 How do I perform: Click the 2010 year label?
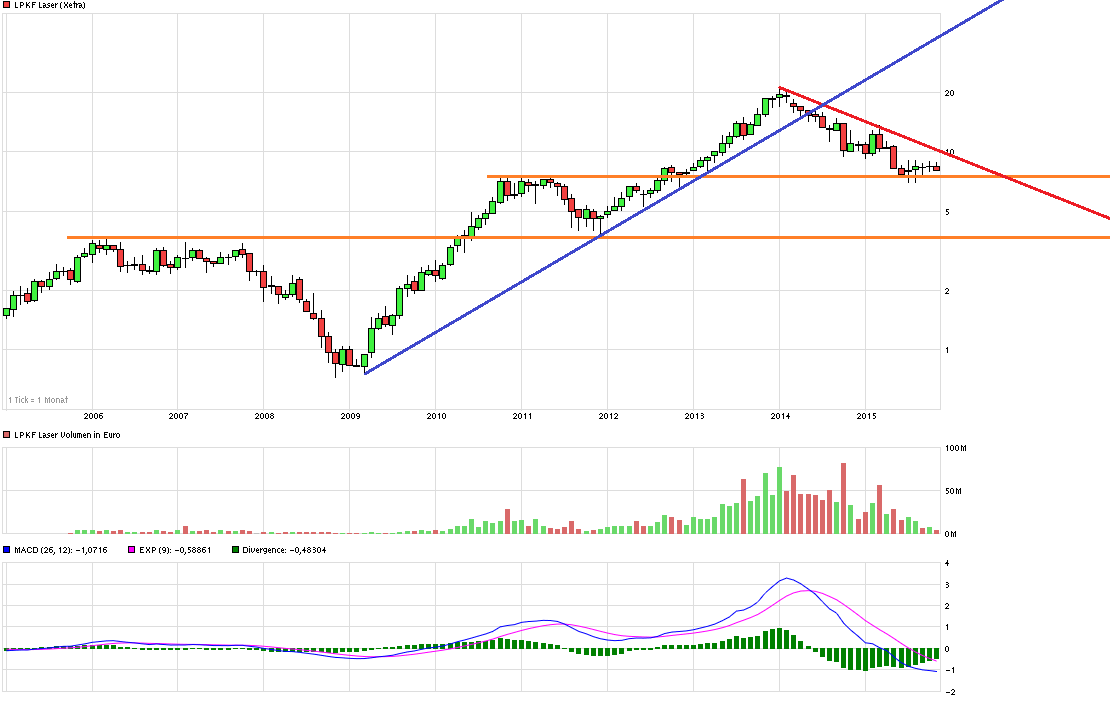436,416
